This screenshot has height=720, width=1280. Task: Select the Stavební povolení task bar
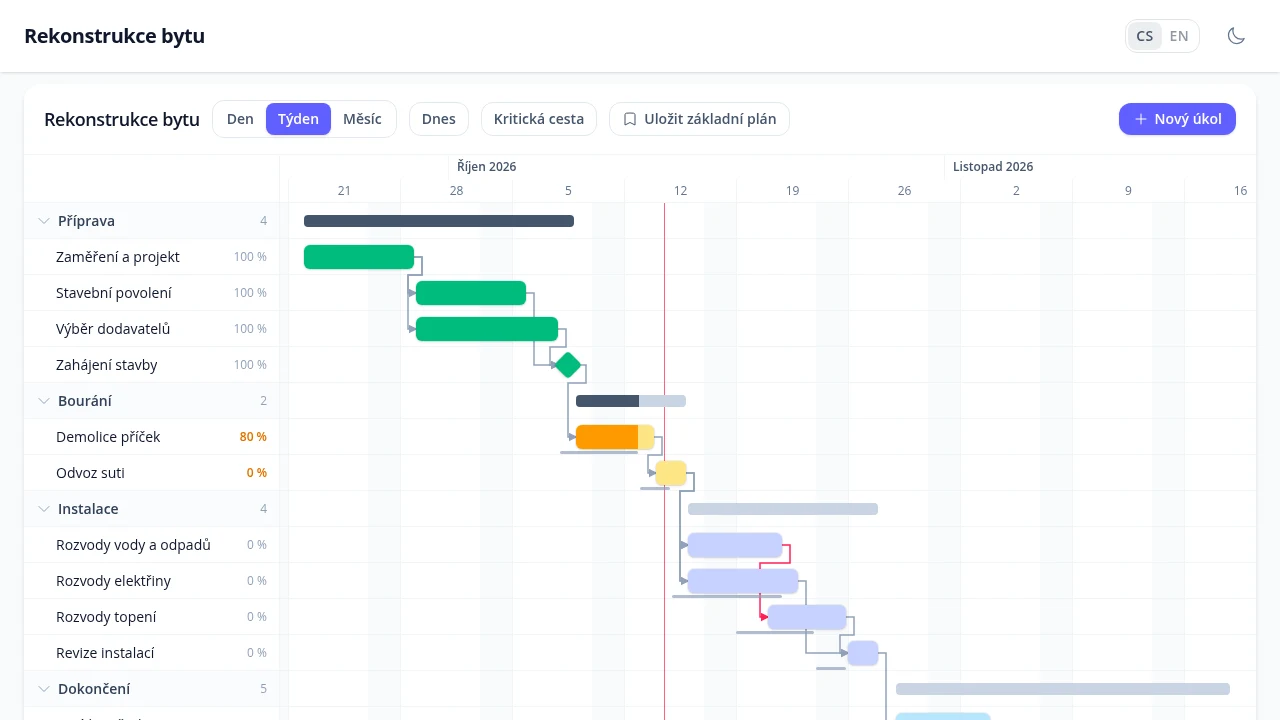tap(471, 293)
